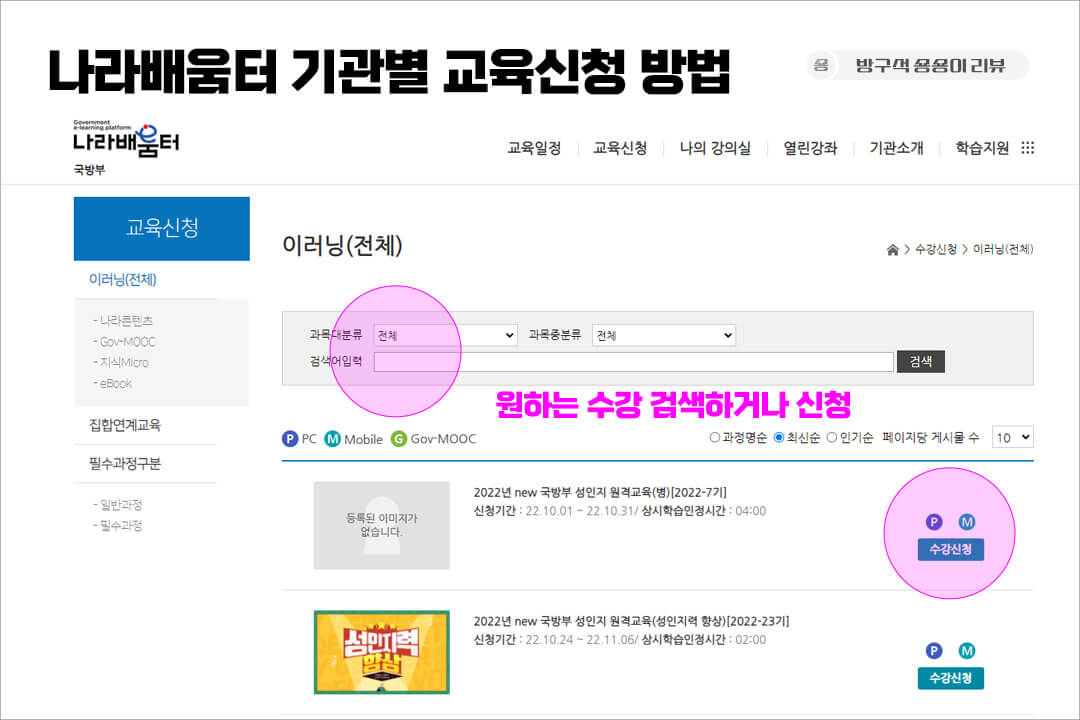Open the 성인지력 향상 course thumbnail

point(382,652)
